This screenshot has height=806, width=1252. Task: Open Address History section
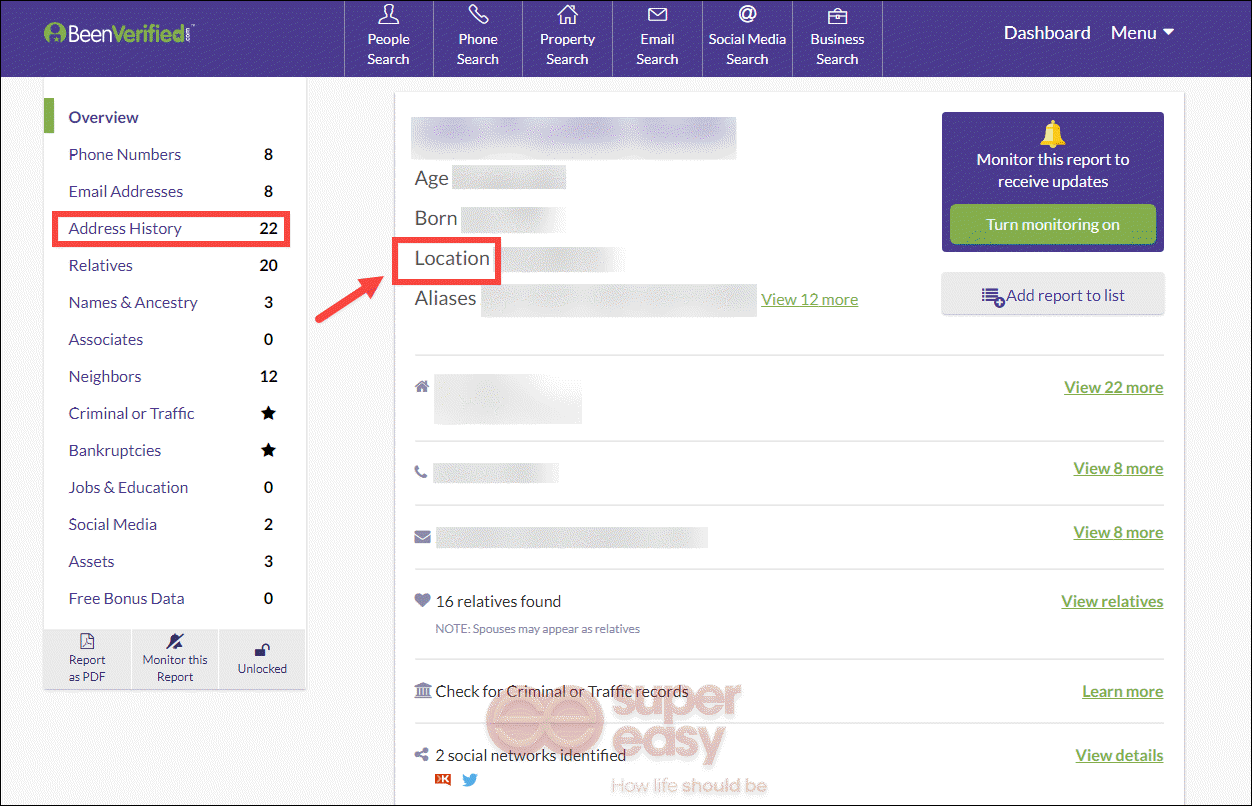(125, 228)
